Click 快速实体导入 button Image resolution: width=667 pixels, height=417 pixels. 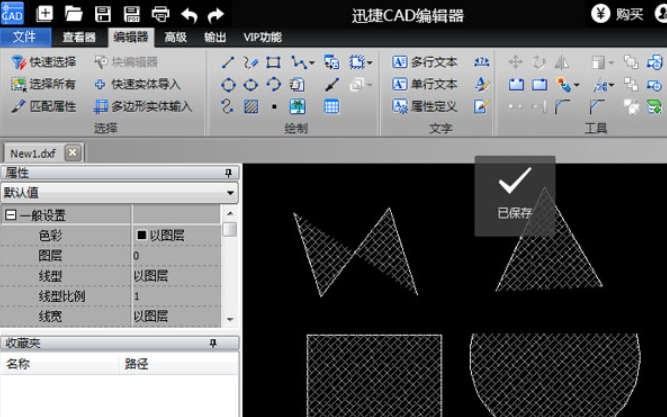[x=138, y=84]
